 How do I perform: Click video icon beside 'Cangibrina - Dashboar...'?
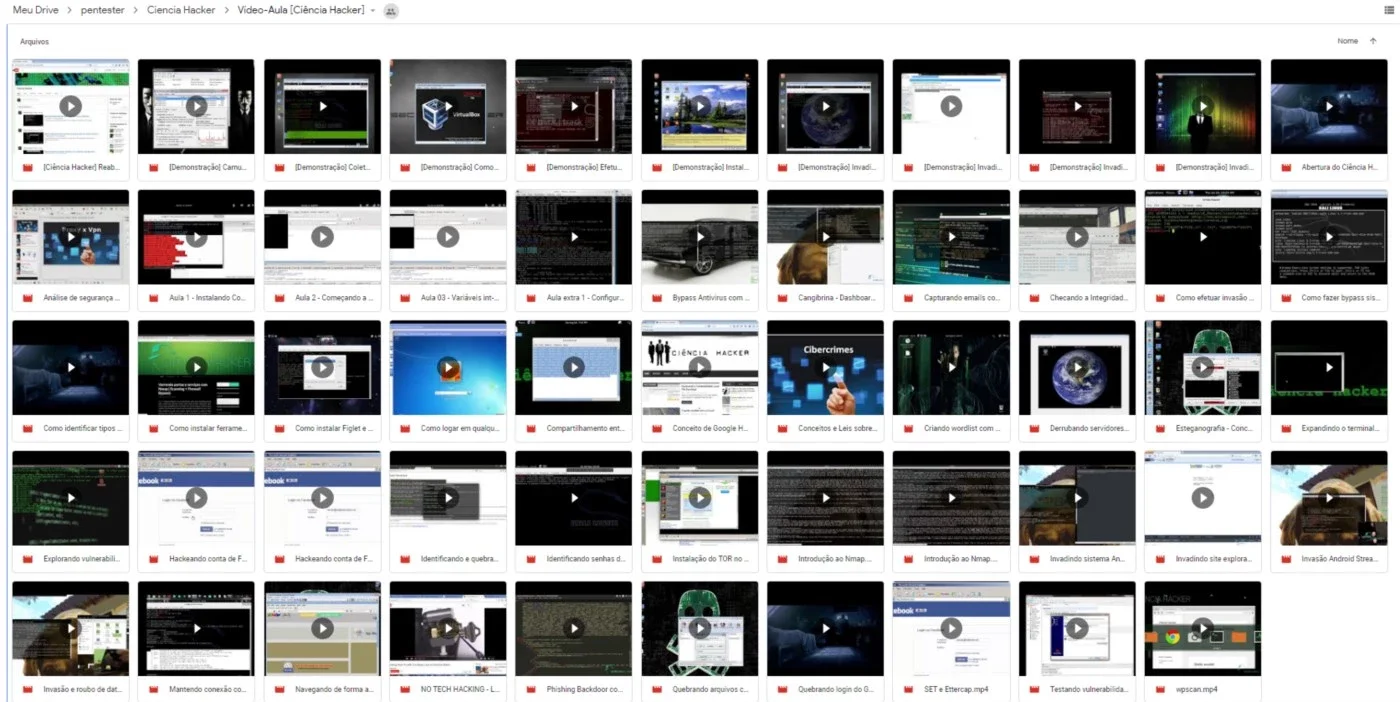pos(783,298)
